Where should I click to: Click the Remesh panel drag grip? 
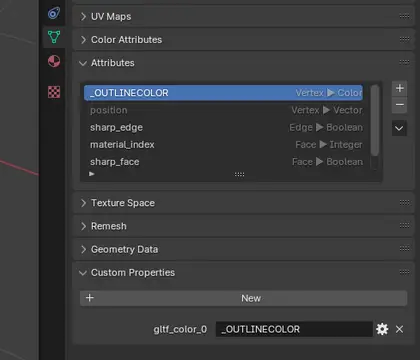[404, 226]
